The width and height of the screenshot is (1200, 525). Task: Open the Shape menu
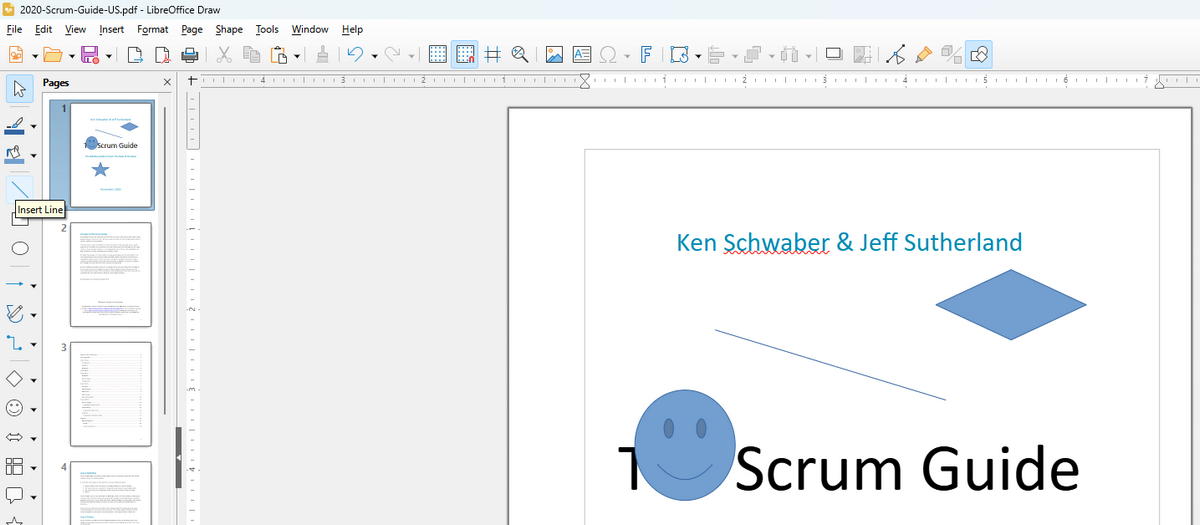click(229, 29)
